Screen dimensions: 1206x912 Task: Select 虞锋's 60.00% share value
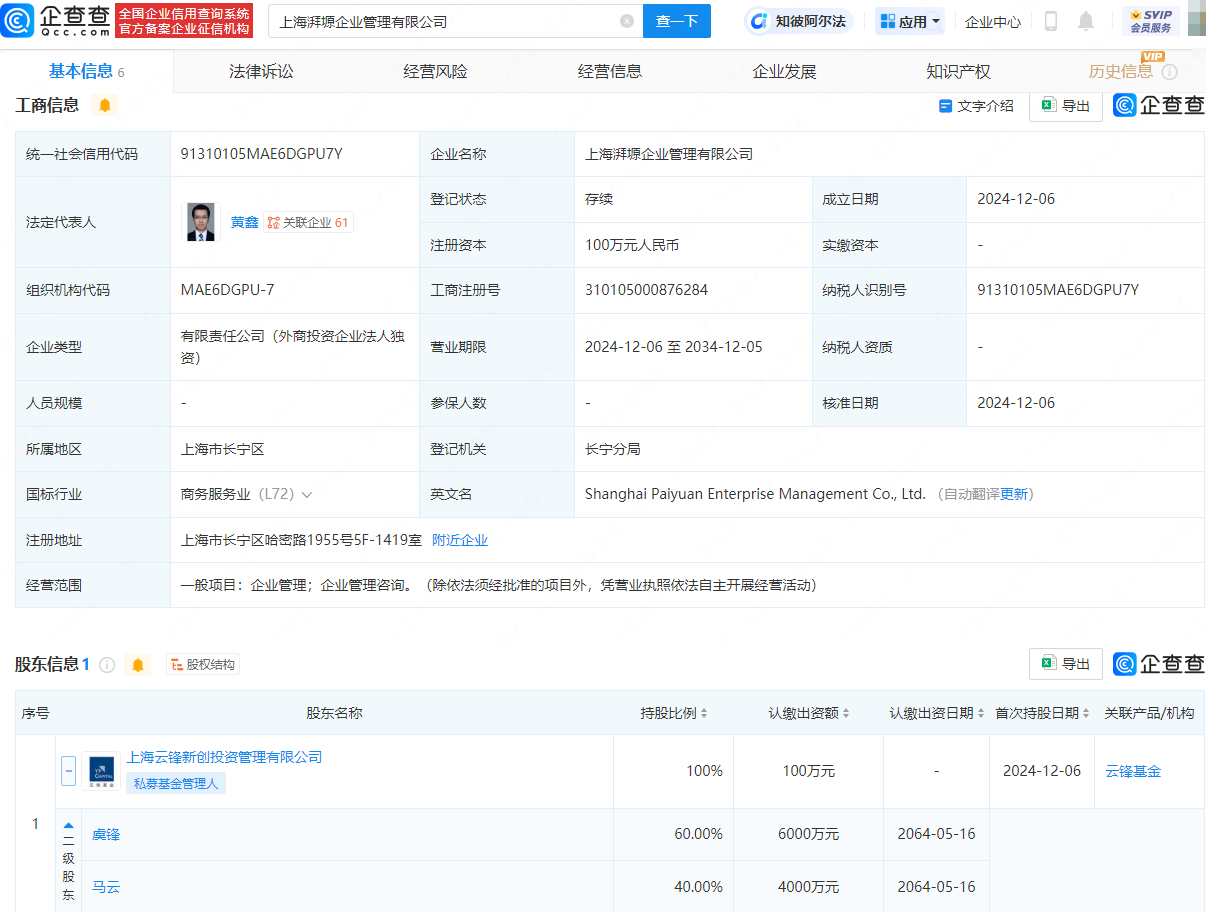click(699, 834)
